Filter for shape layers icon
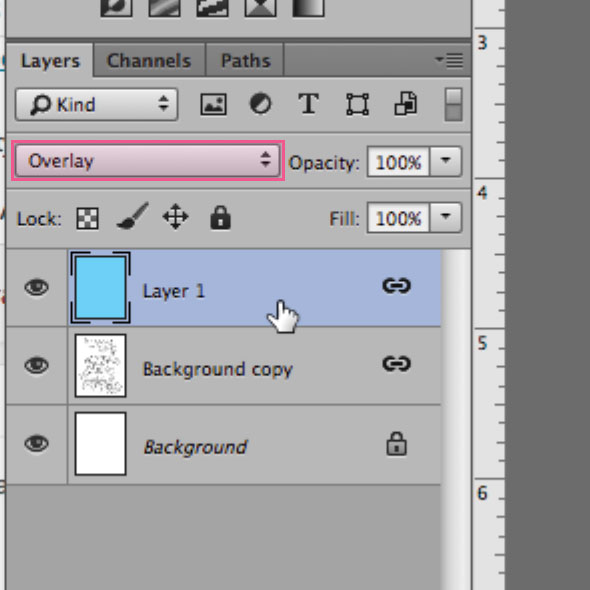 357,104
